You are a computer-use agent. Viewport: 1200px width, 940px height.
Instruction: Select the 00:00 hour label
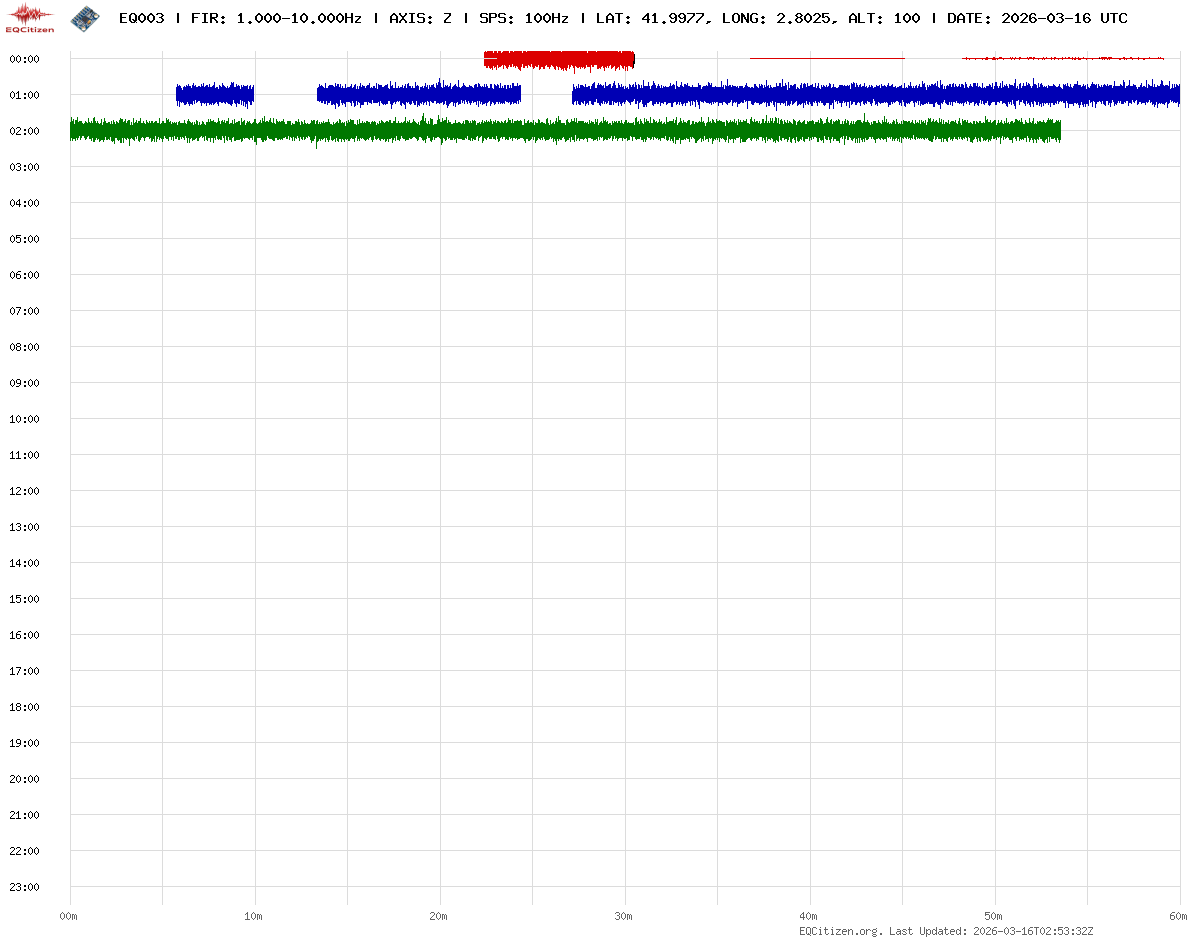(23, 59)
